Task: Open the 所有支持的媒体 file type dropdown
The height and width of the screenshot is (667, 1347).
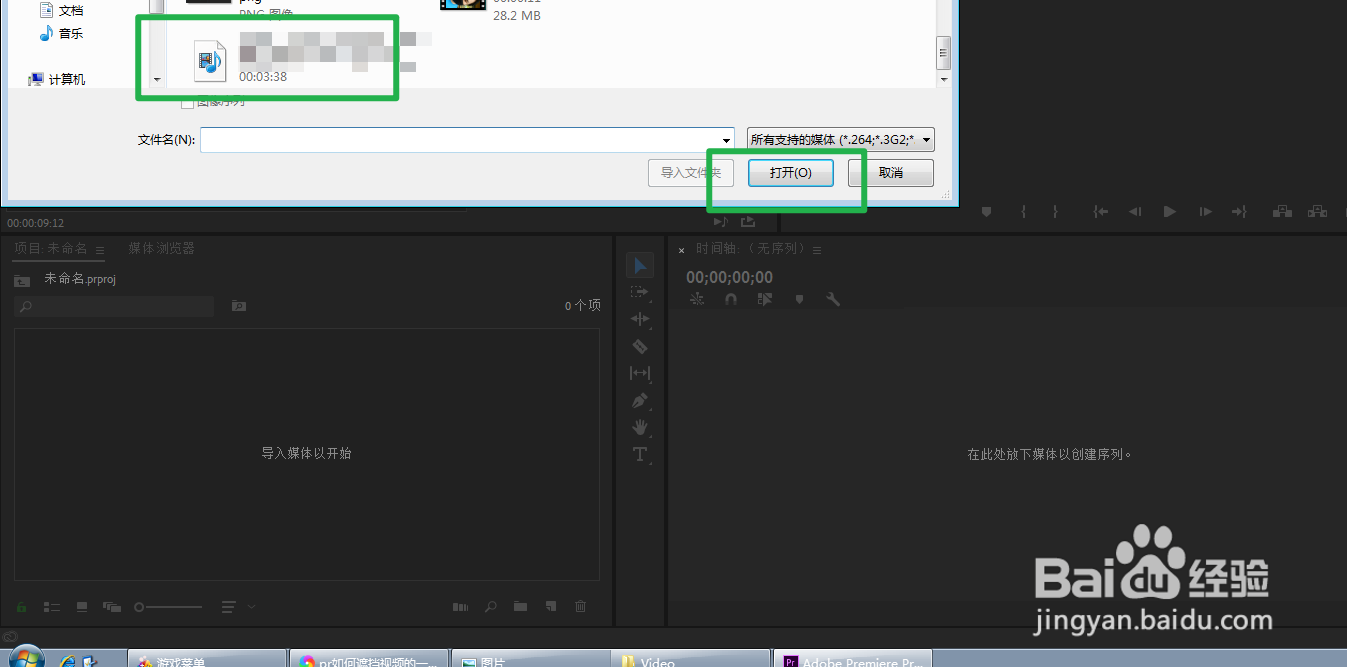Action: click(x=841, y=140)
